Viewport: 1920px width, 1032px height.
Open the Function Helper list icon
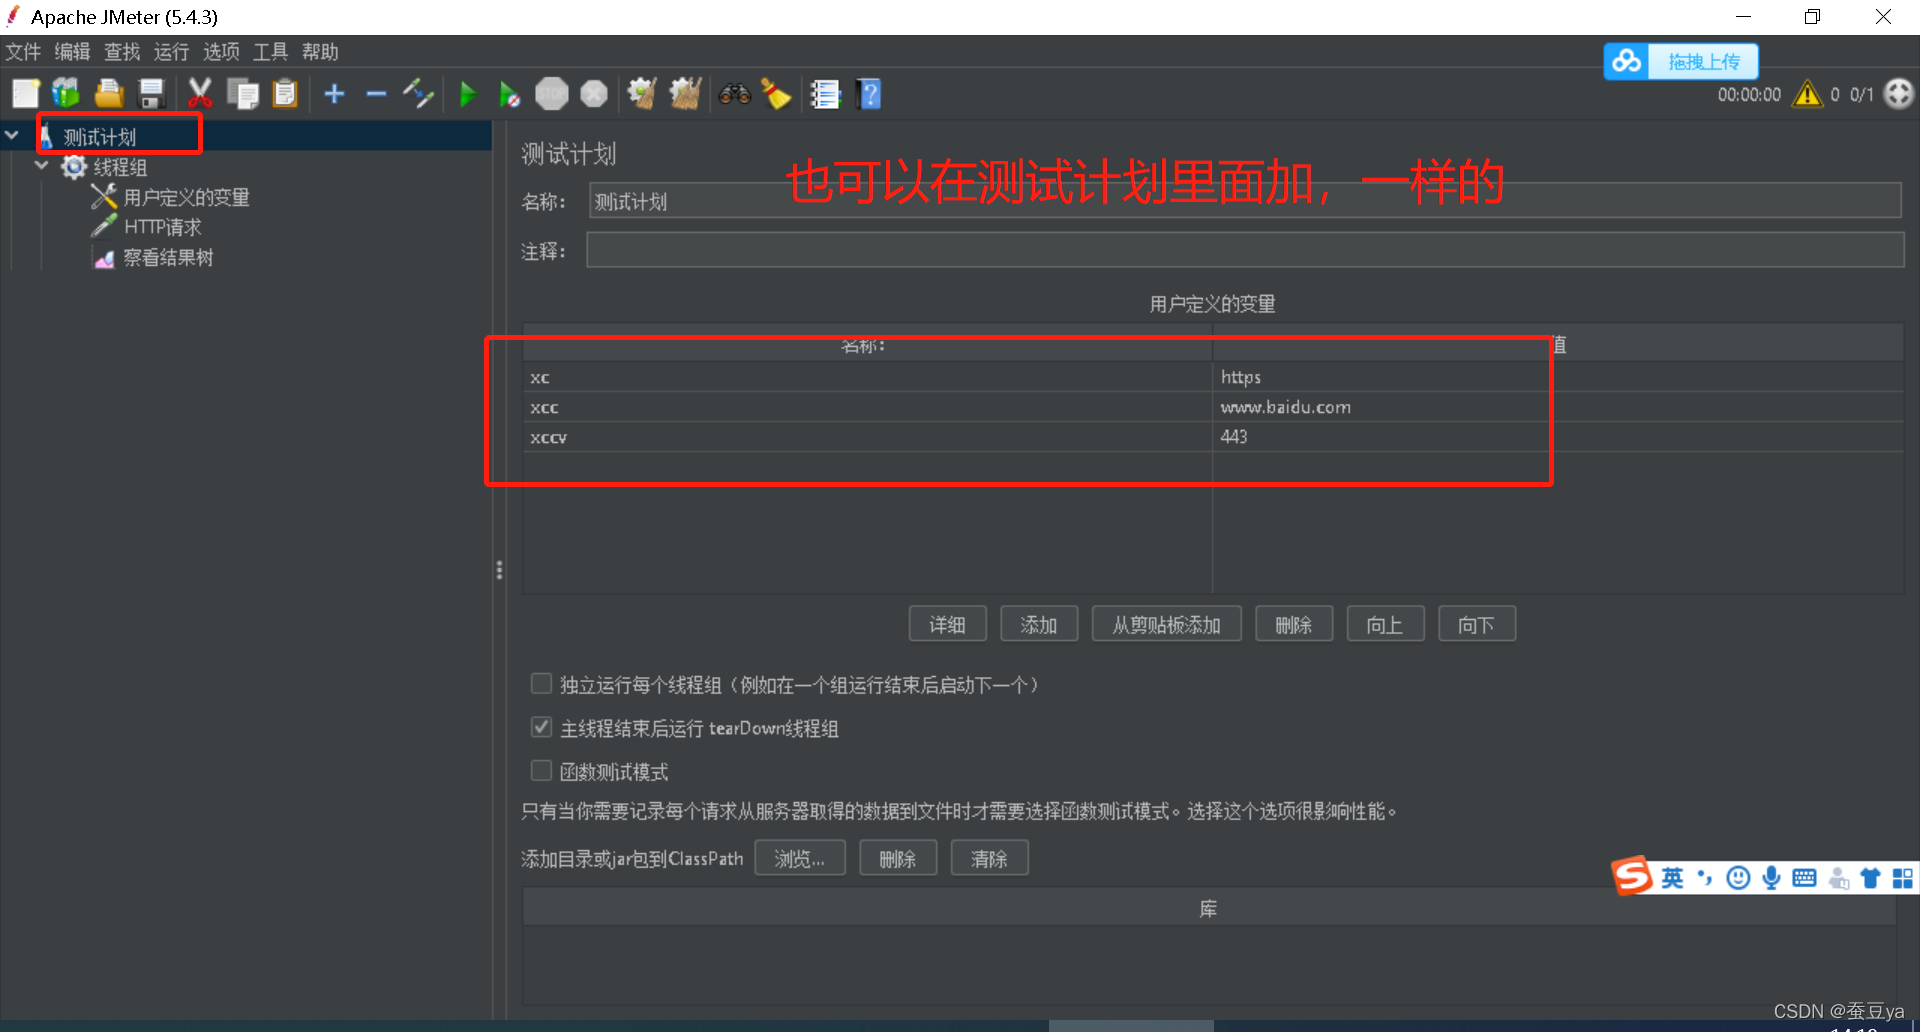pyautogui.click(x=825, y=94)
